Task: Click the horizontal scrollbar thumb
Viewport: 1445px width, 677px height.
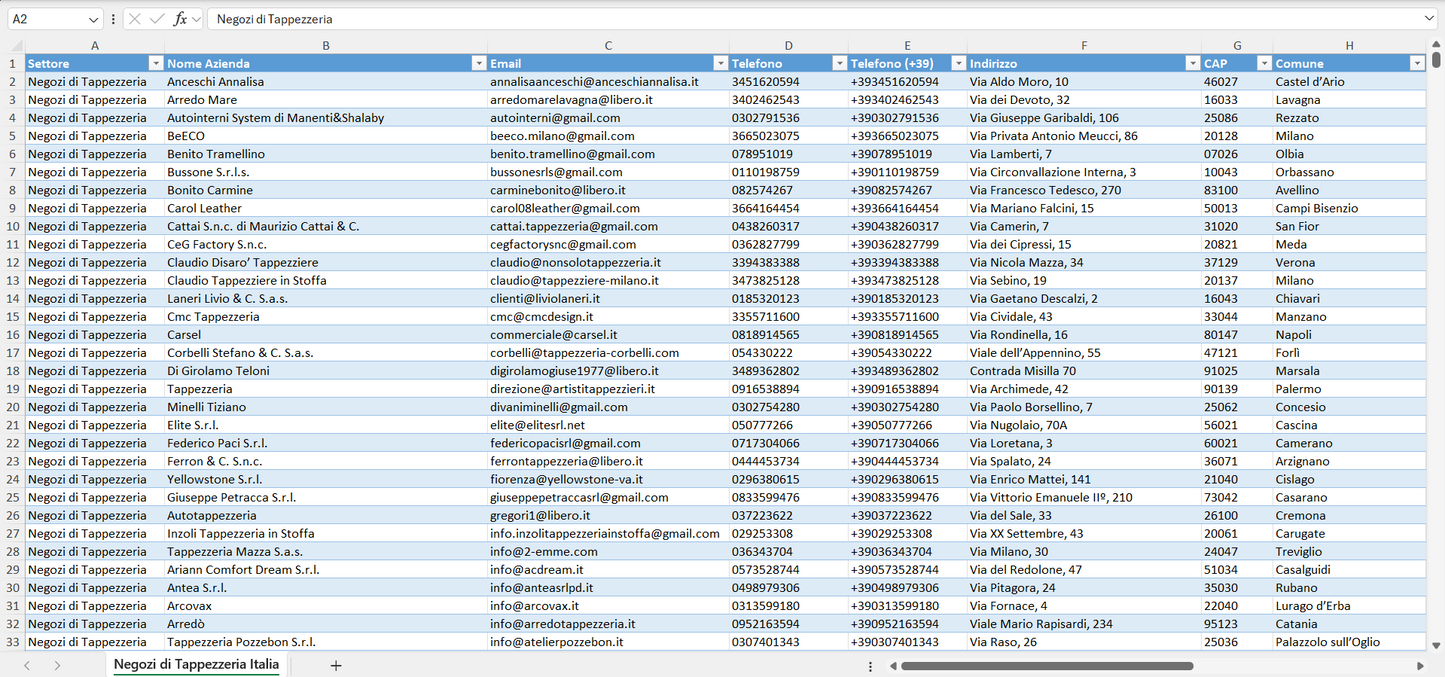Action: tap(1047, 665)
